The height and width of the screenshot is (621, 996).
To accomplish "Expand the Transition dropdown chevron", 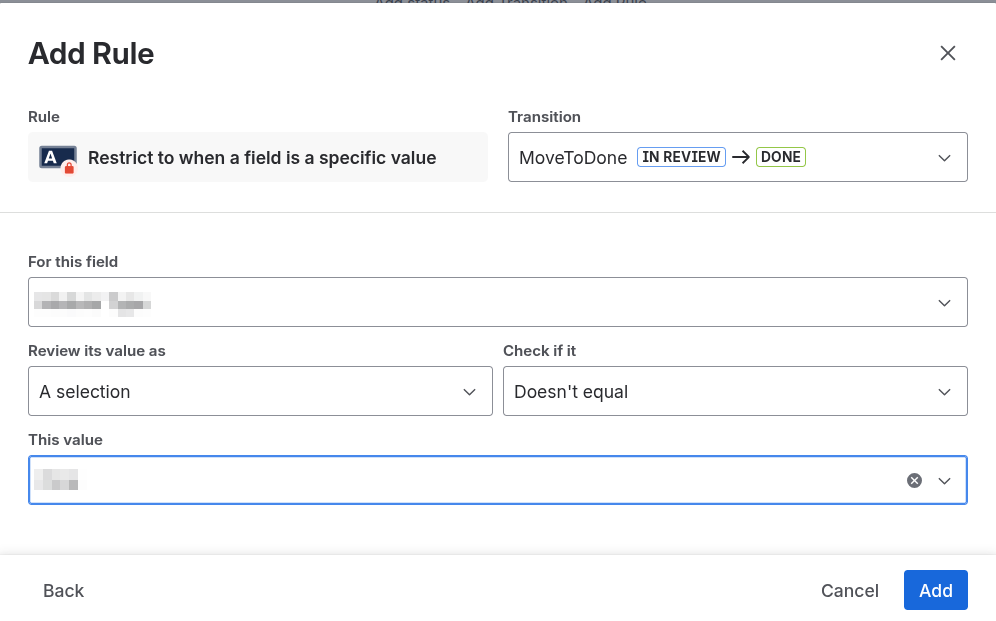I will point(944,158).
